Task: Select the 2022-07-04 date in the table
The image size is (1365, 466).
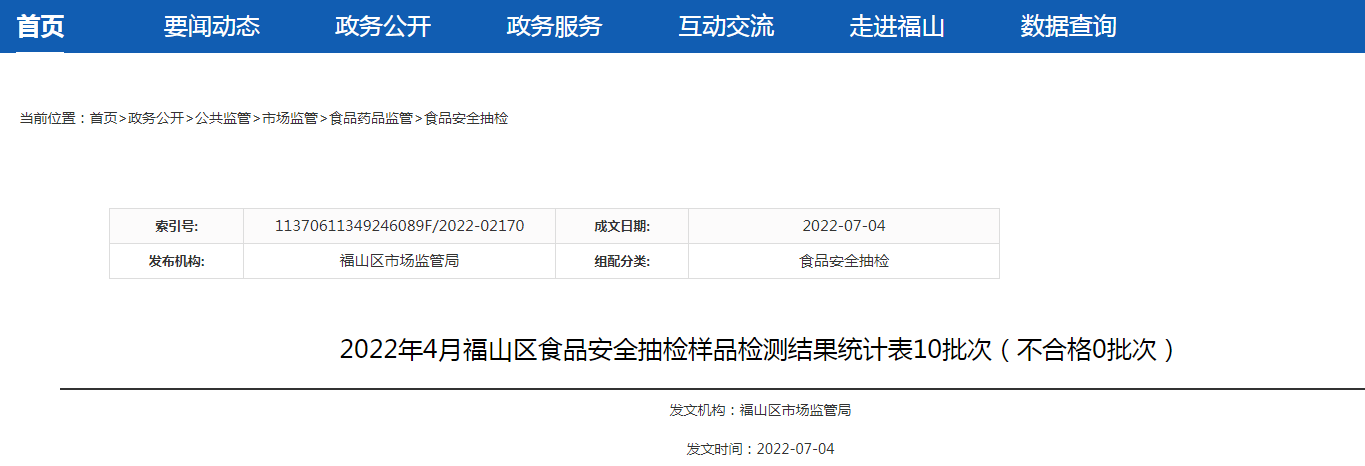Action: [844, 226]
